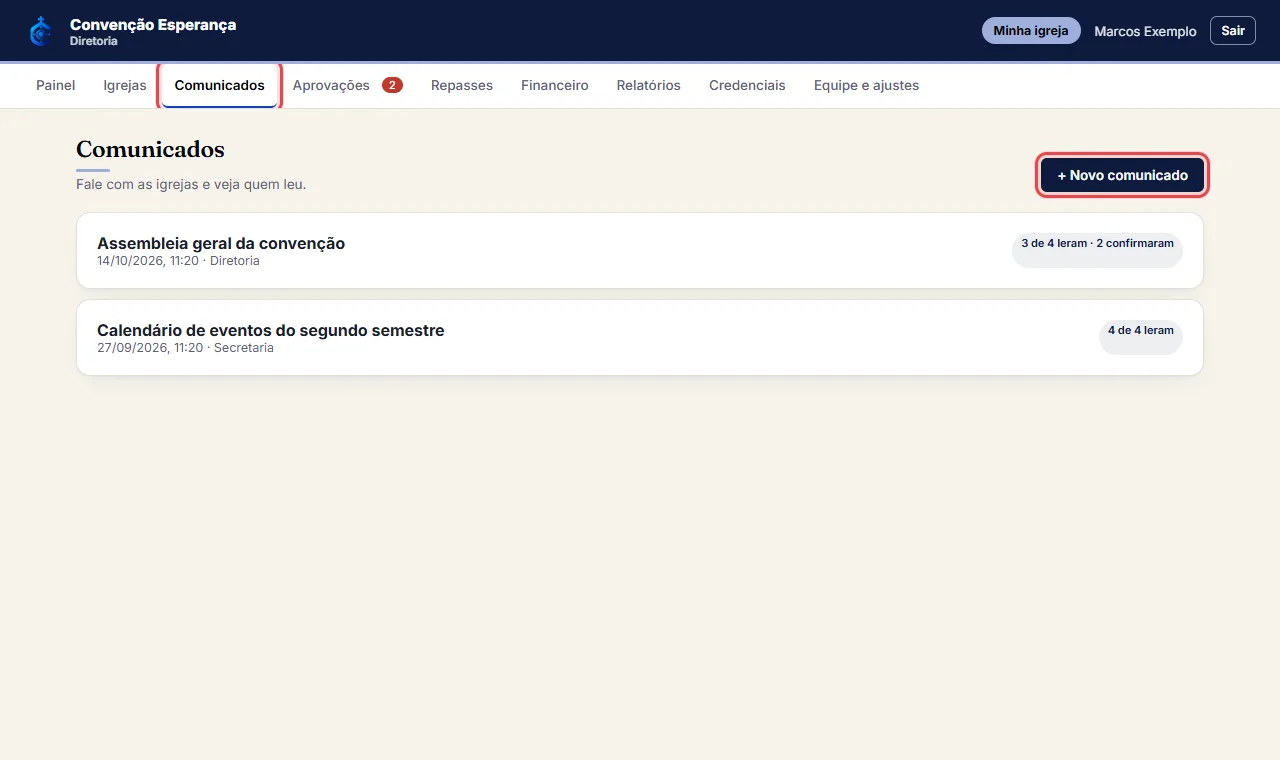1280x760 pixels.
Task: Open the Relatórios tab
Action: point(649,85)
